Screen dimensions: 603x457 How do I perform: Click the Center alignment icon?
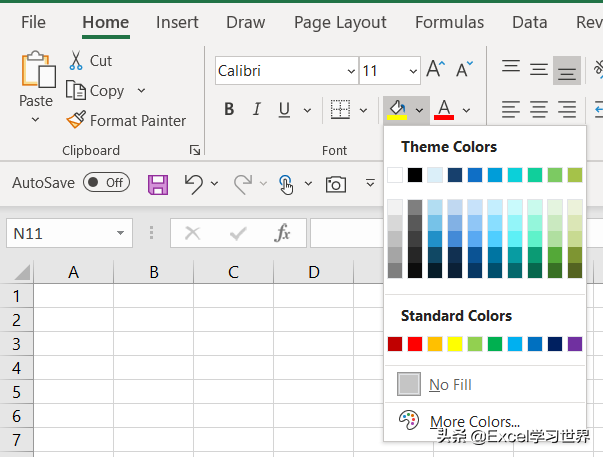[x=539, y=110]
